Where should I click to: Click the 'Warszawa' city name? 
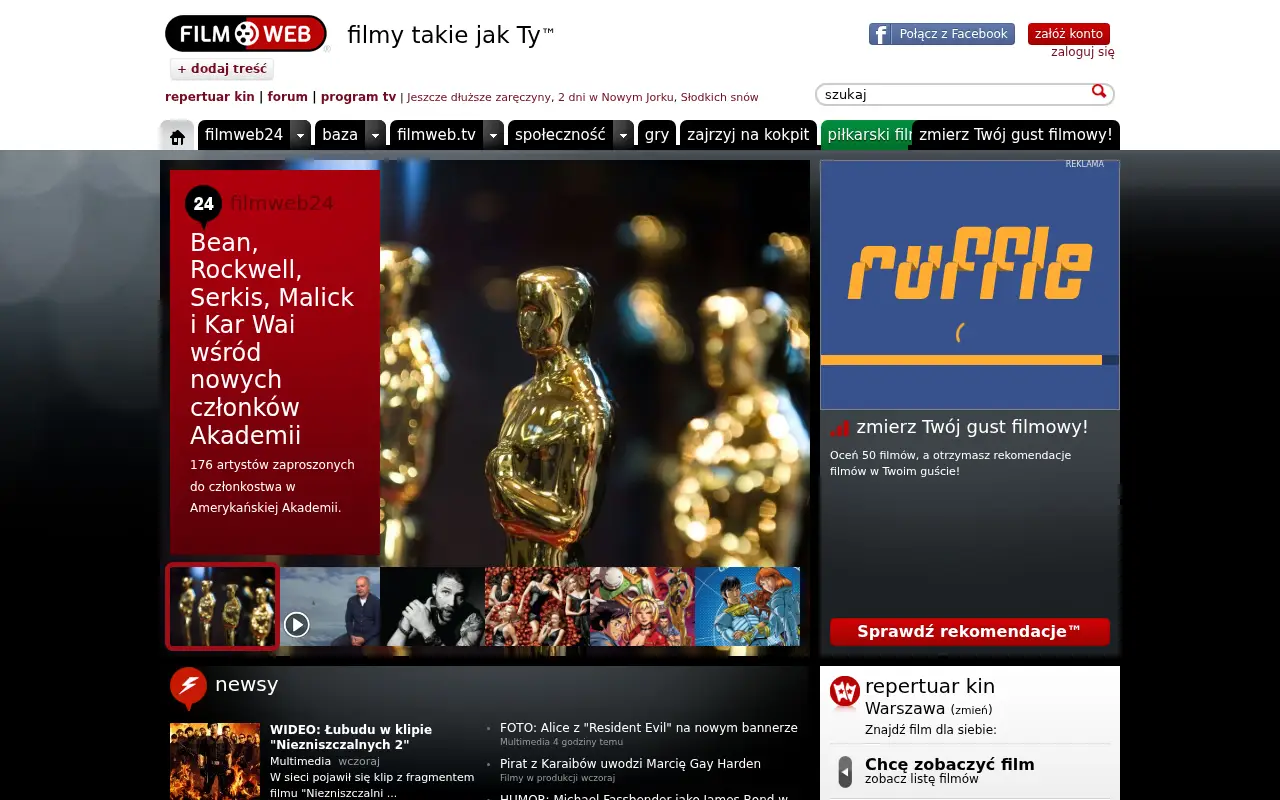point(905,708)
